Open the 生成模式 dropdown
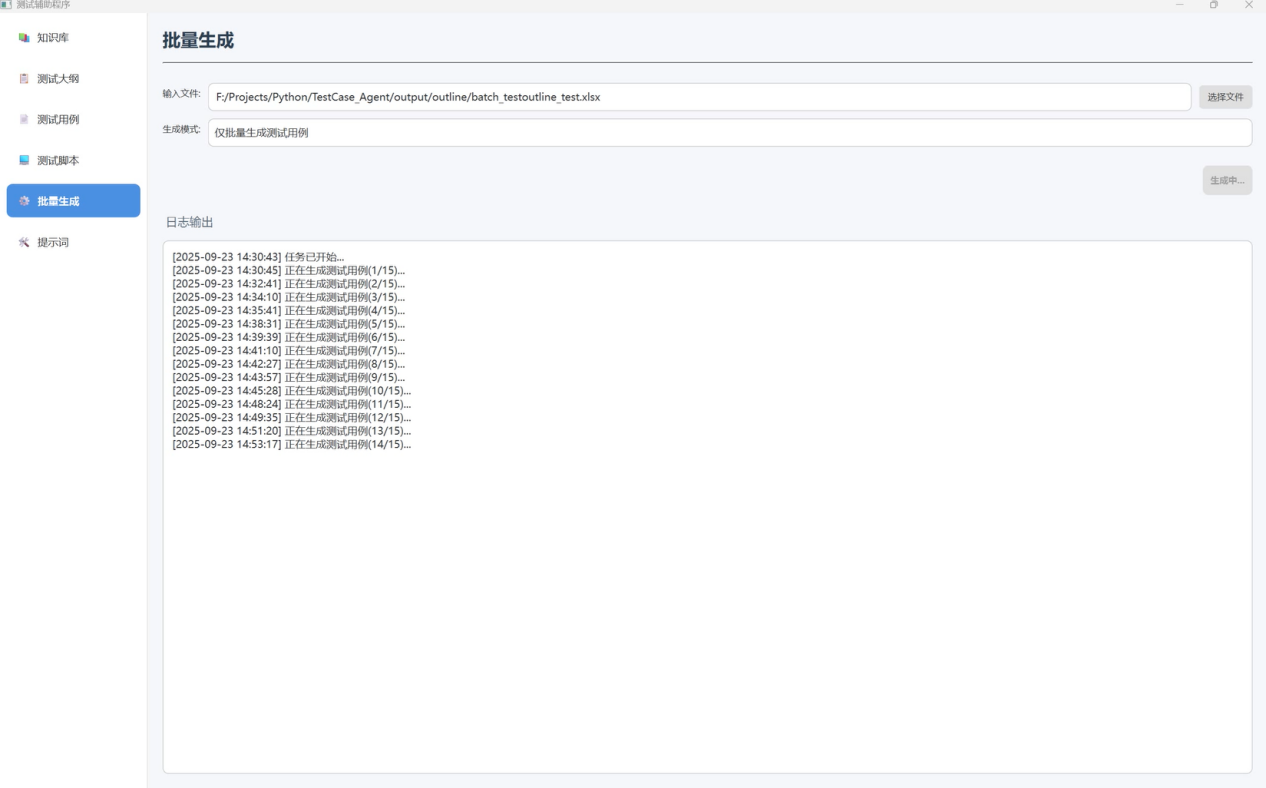Viewport: 1266px width, 788px height. pos(729,133)
